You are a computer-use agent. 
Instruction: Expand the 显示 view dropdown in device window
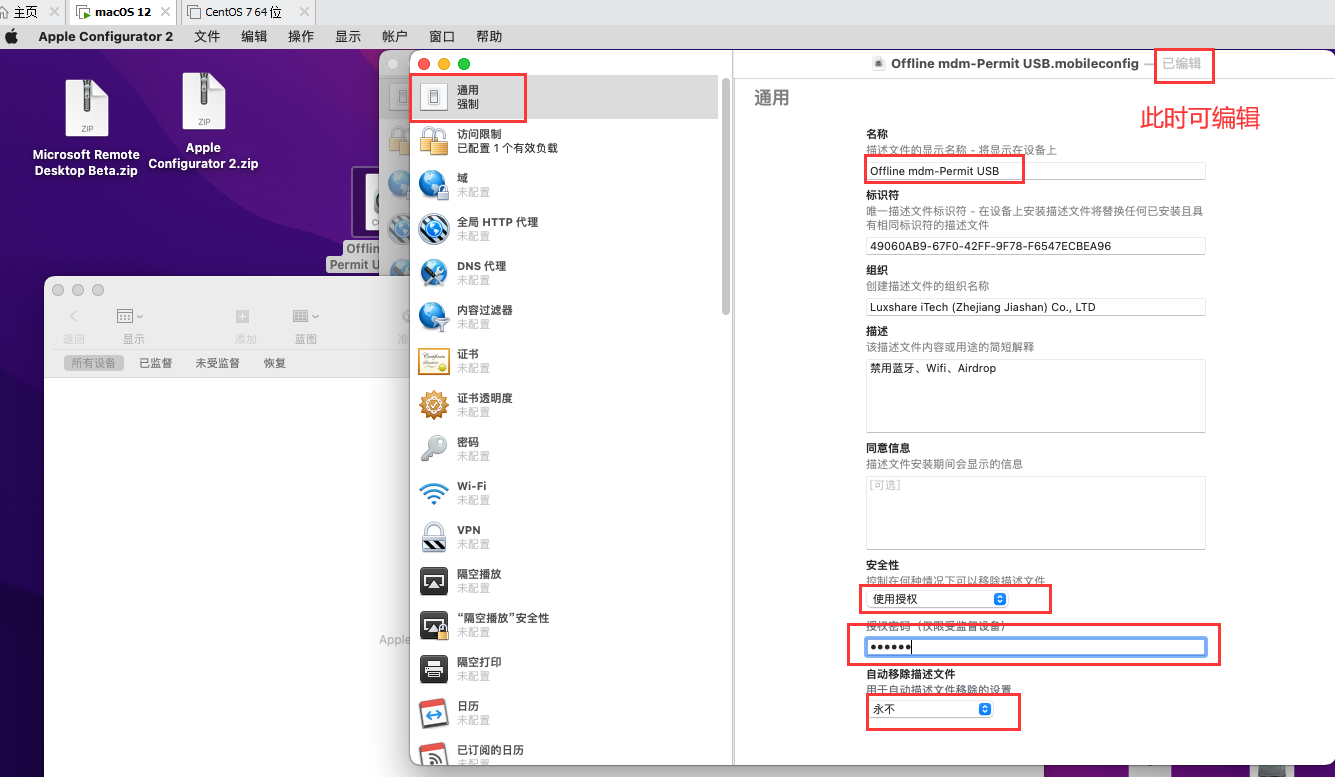pyautogui.click(x=130, y=316)
